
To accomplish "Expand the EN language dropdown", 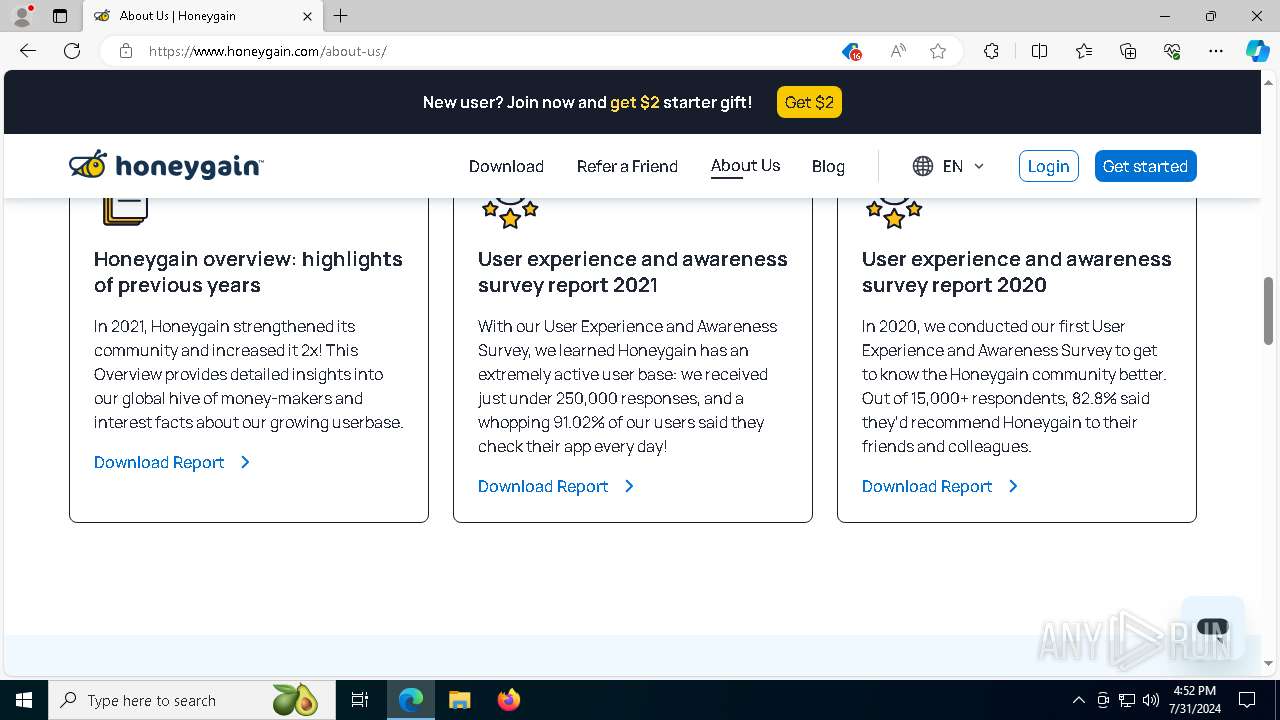I will click(964, 166).
